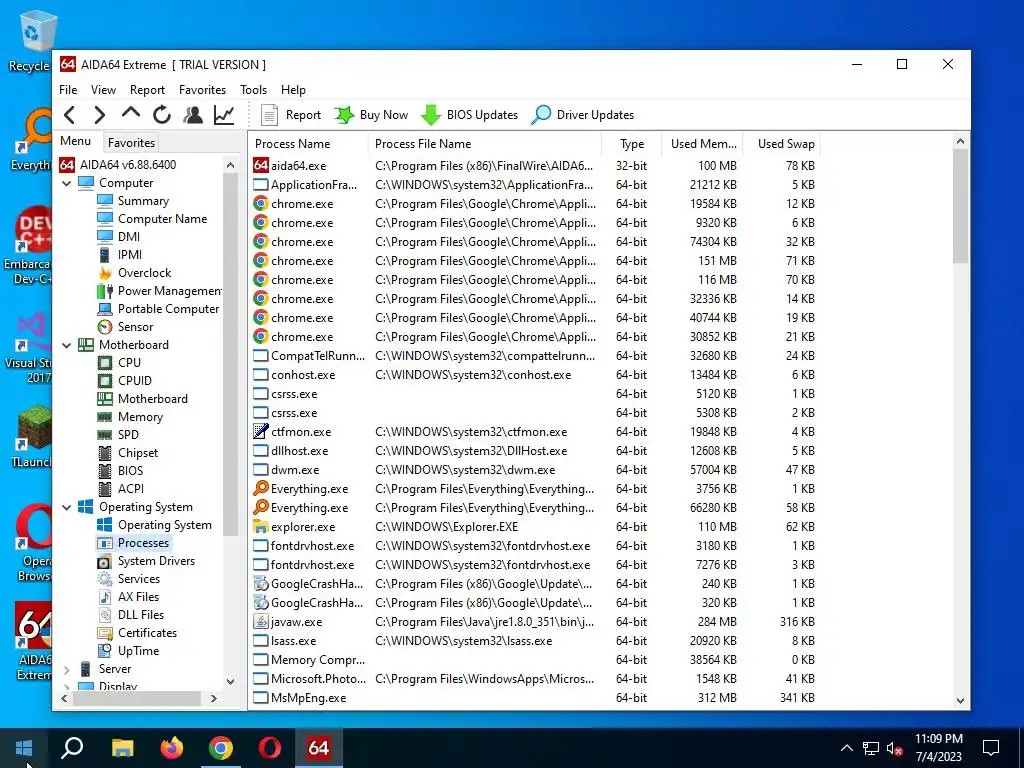Select the dwm.exe process row
The image size is (1024, 768).
pyautogui.click(x=534, y=470)
